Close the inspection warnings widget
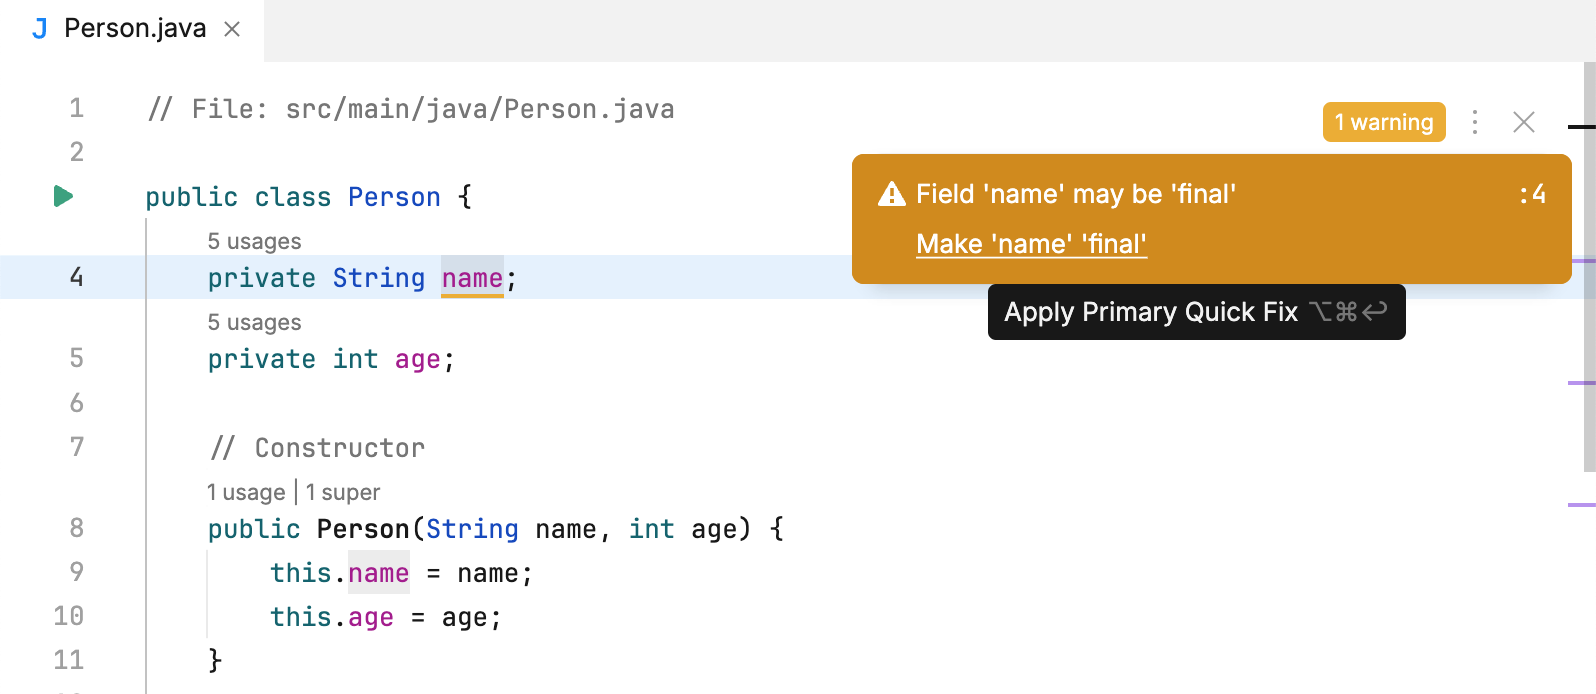The image size is (1596, 694). (x=1524, y=122)
